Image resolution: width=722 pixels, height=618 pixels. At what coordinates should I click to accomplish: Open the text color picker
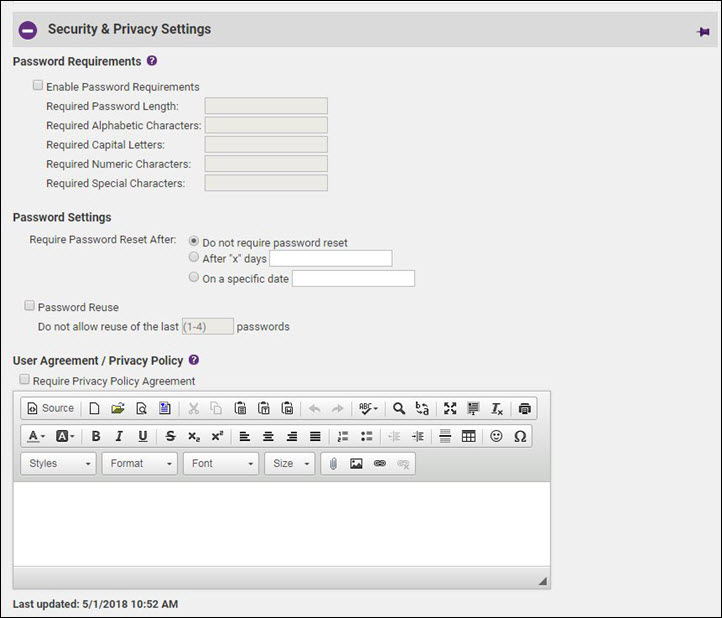[x=36, y=436]
